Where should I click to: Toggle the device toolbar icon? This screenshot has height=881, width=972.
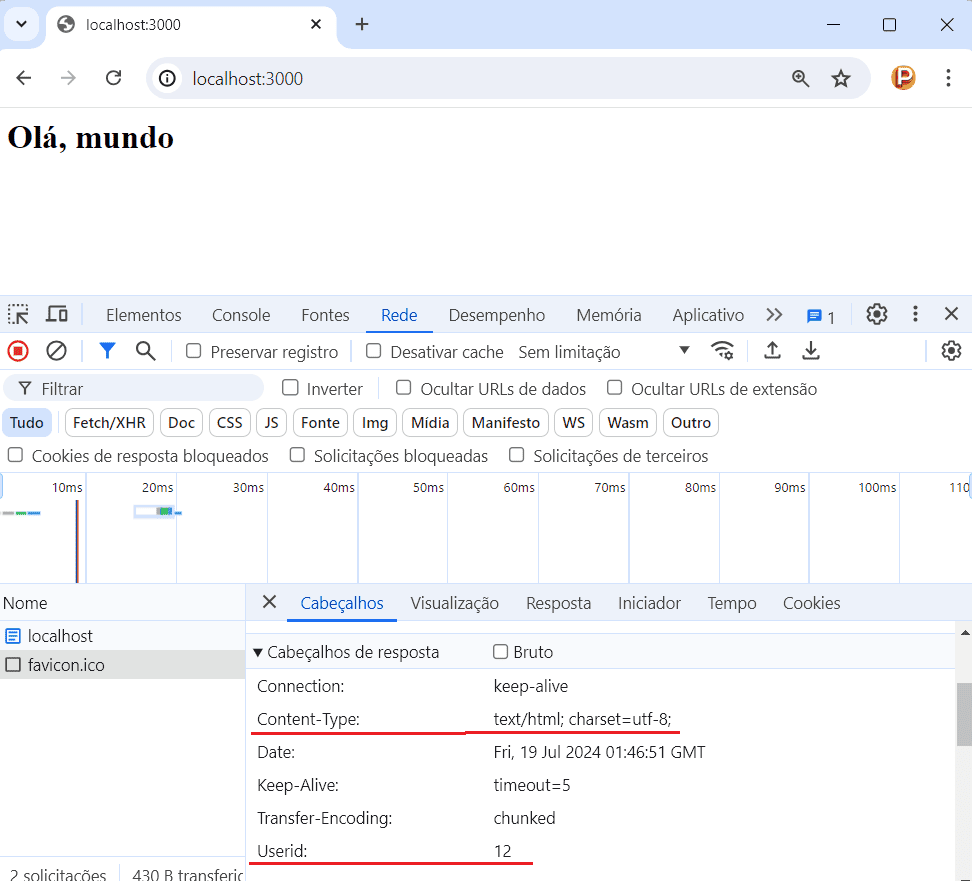[57, 315]
